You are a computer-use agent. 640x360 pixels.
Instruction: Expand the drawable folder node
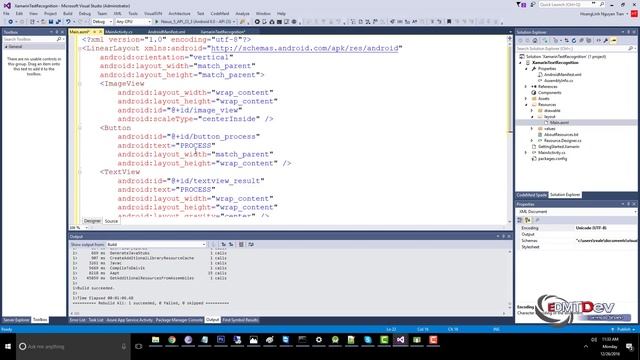click(532, 111)
